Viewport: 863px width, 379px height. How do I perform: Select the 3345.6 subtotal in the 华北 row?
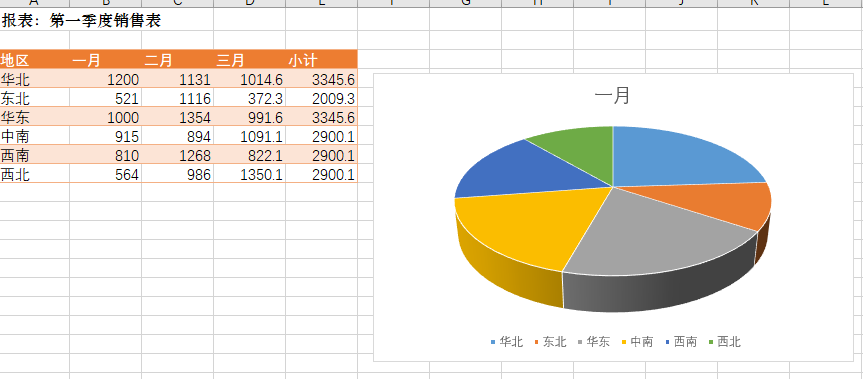[321, 79]
